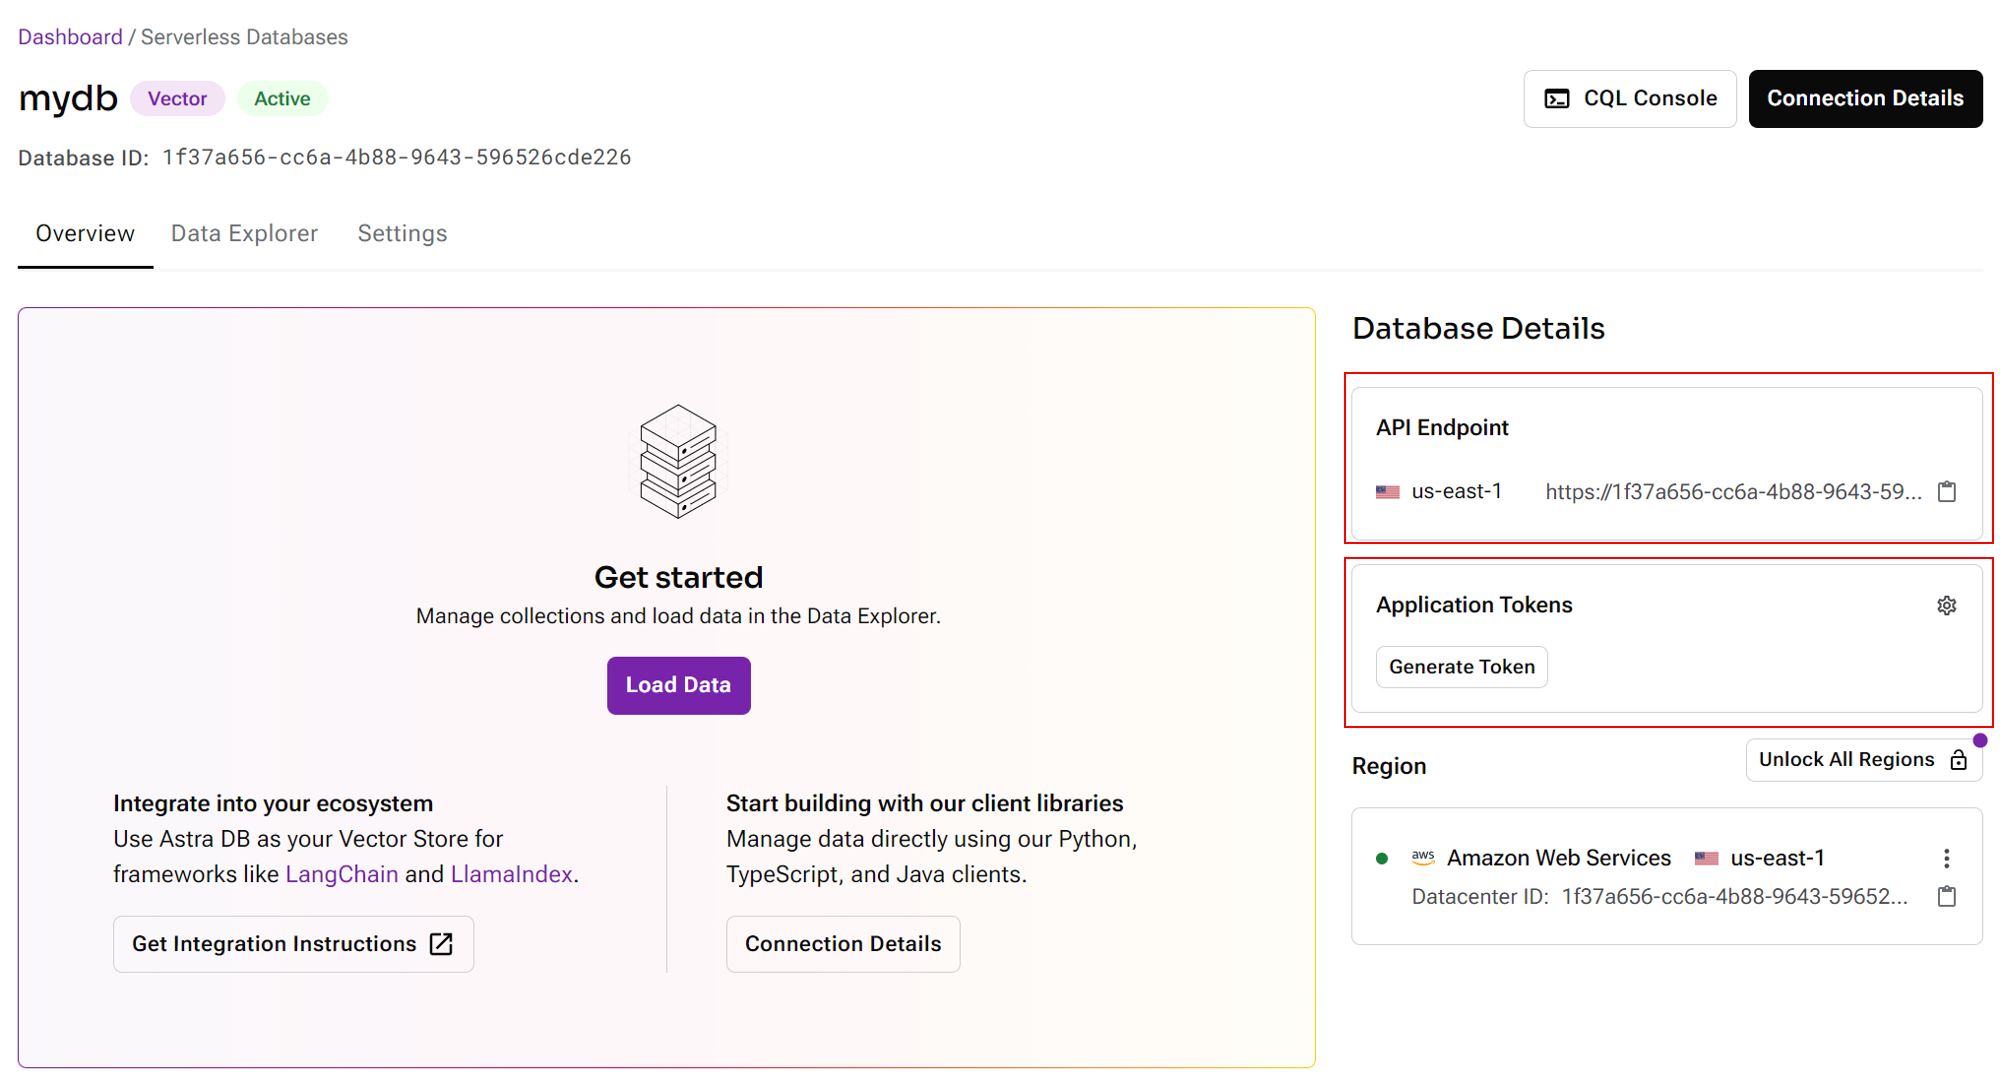This screenshot has height=1085, width=2000.
Task: Click the CQL Console button
Action: click(1630, 98)
